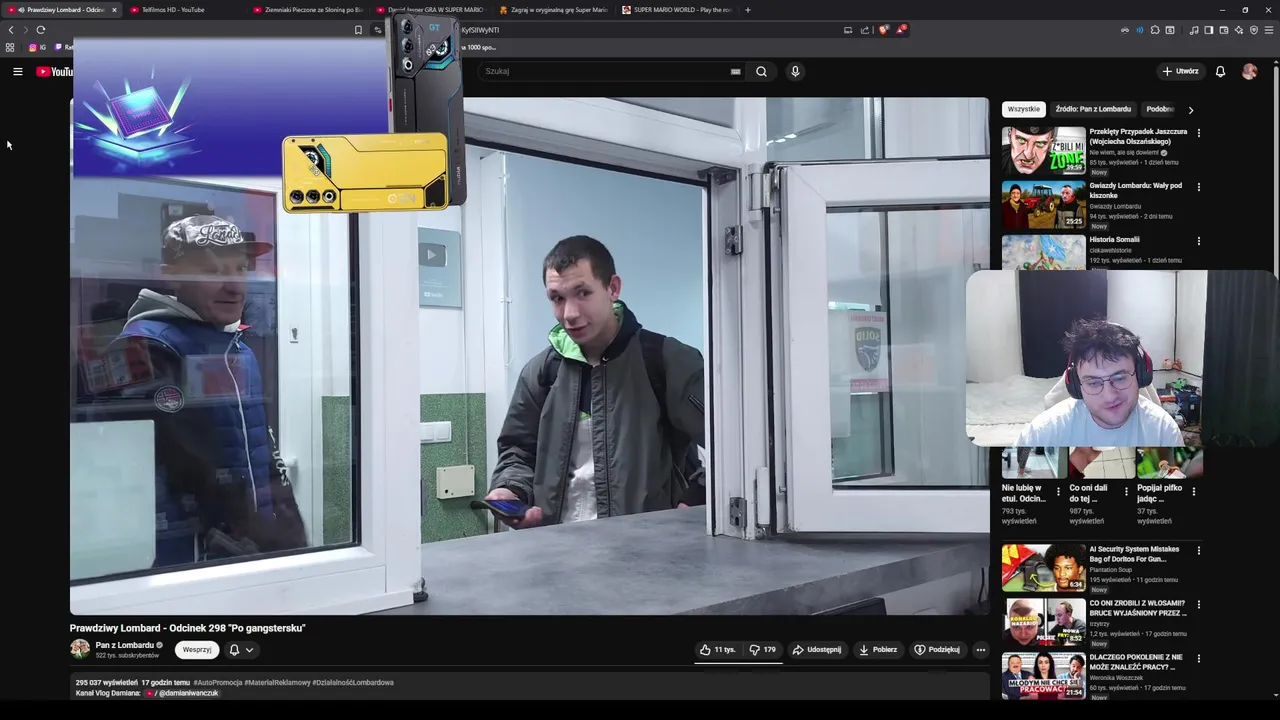Open the Brave wallet icon

[x=1223, y=30]
